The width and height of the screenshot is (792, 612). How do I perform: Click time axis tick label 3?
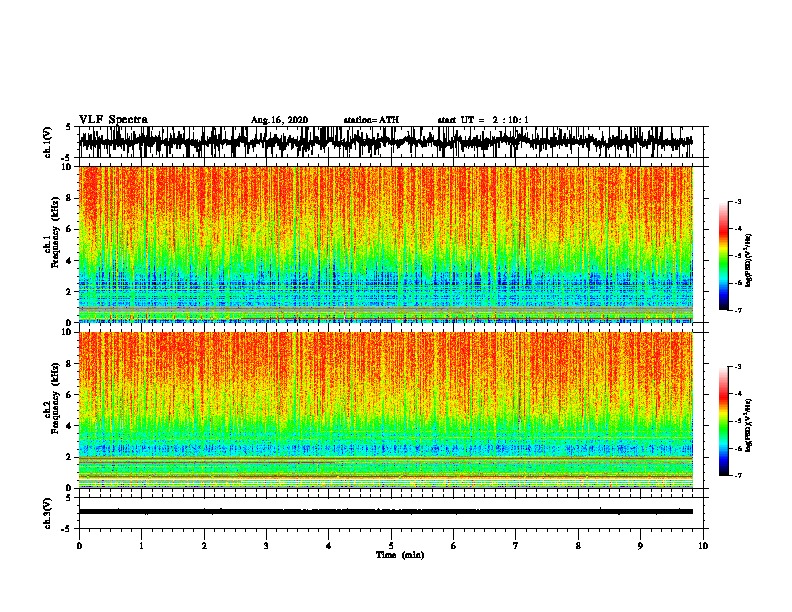266,546
